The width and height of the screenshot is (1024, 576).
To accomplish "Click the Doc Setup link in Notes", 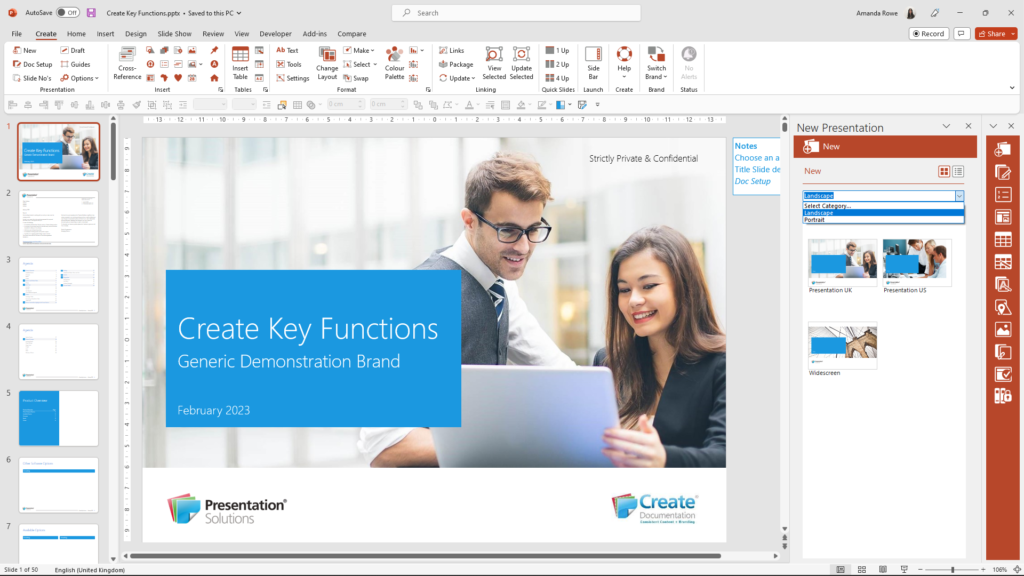I will tap(753, 180).
